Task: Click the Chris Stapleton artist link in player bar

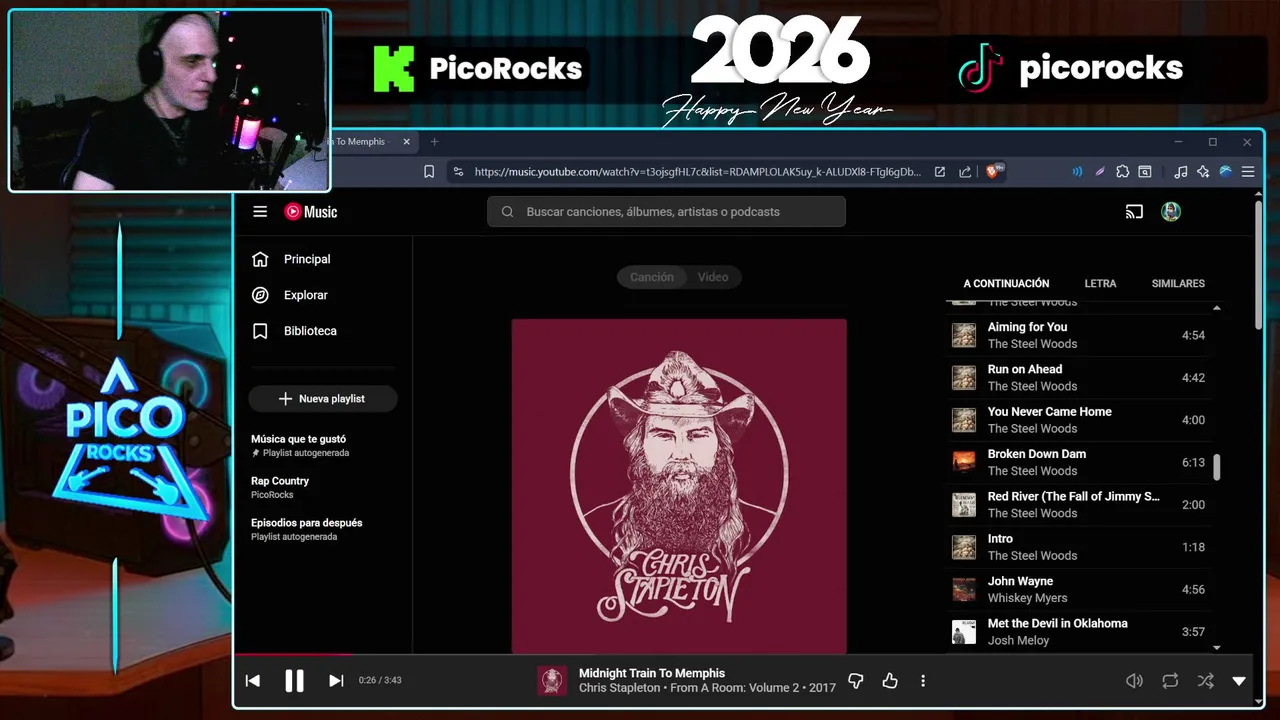Action: coord(619,688)
